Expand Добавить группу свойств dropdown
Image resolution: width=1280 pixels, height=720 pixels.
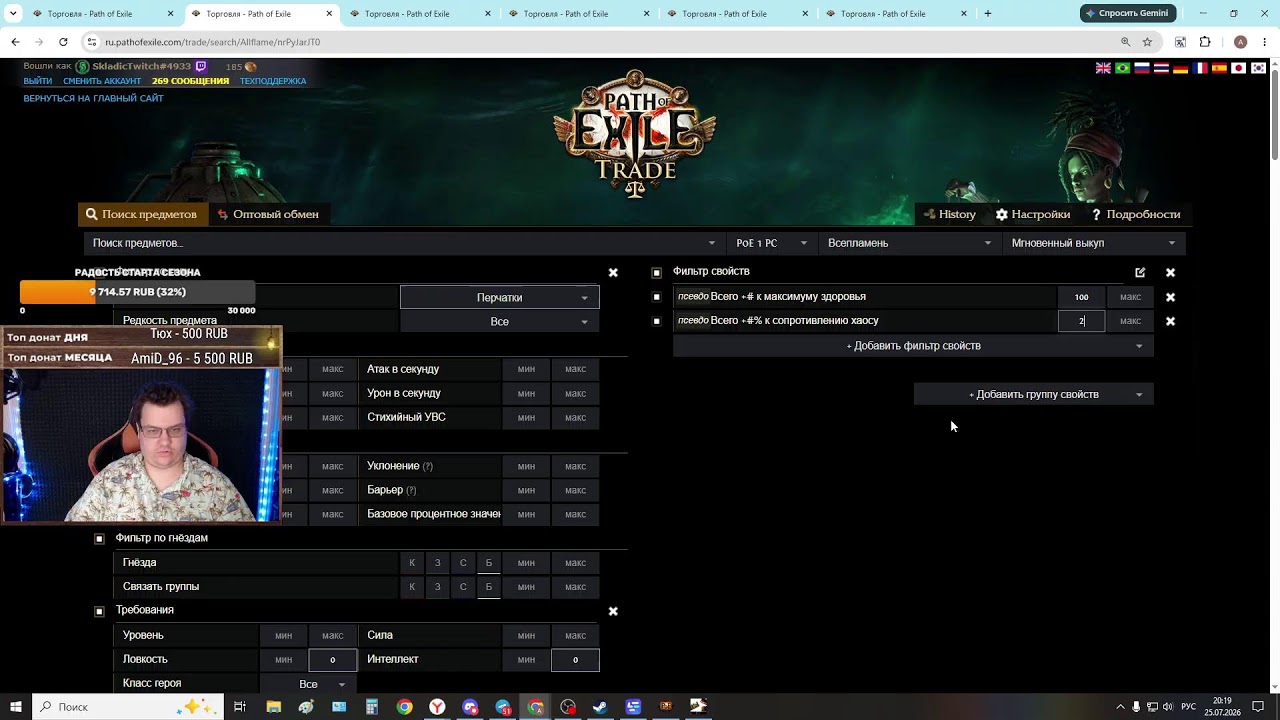1034,394
